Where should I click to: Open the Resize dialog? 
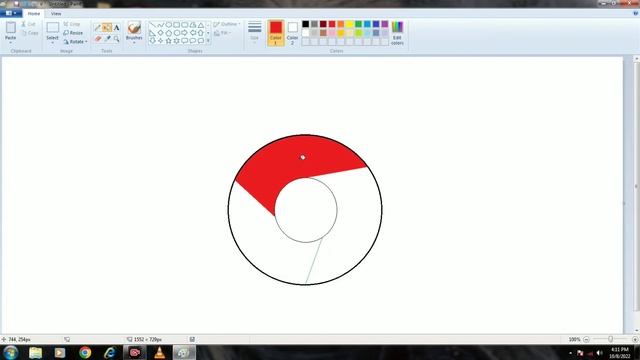(73, 33)
